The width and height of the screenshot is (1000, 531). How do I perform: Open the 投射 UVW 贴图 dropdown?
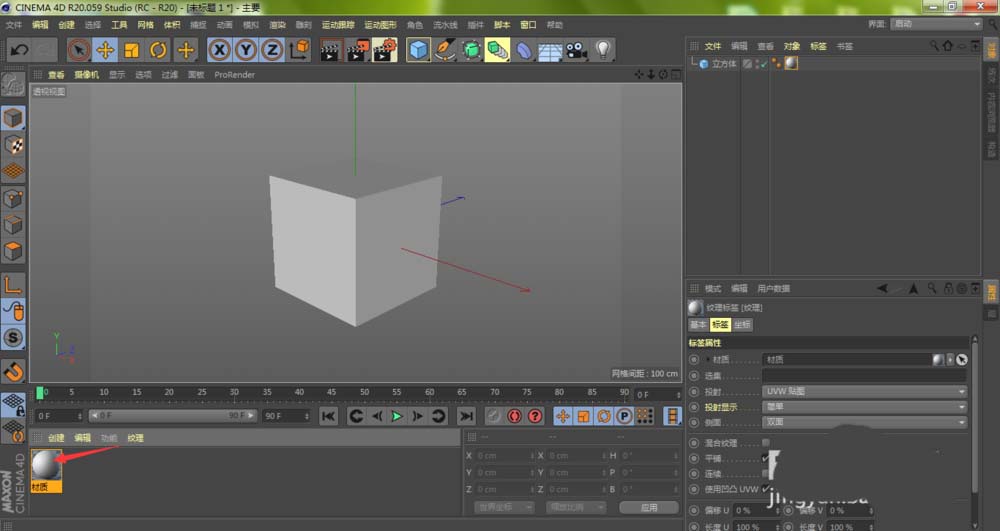click(864, 391)
